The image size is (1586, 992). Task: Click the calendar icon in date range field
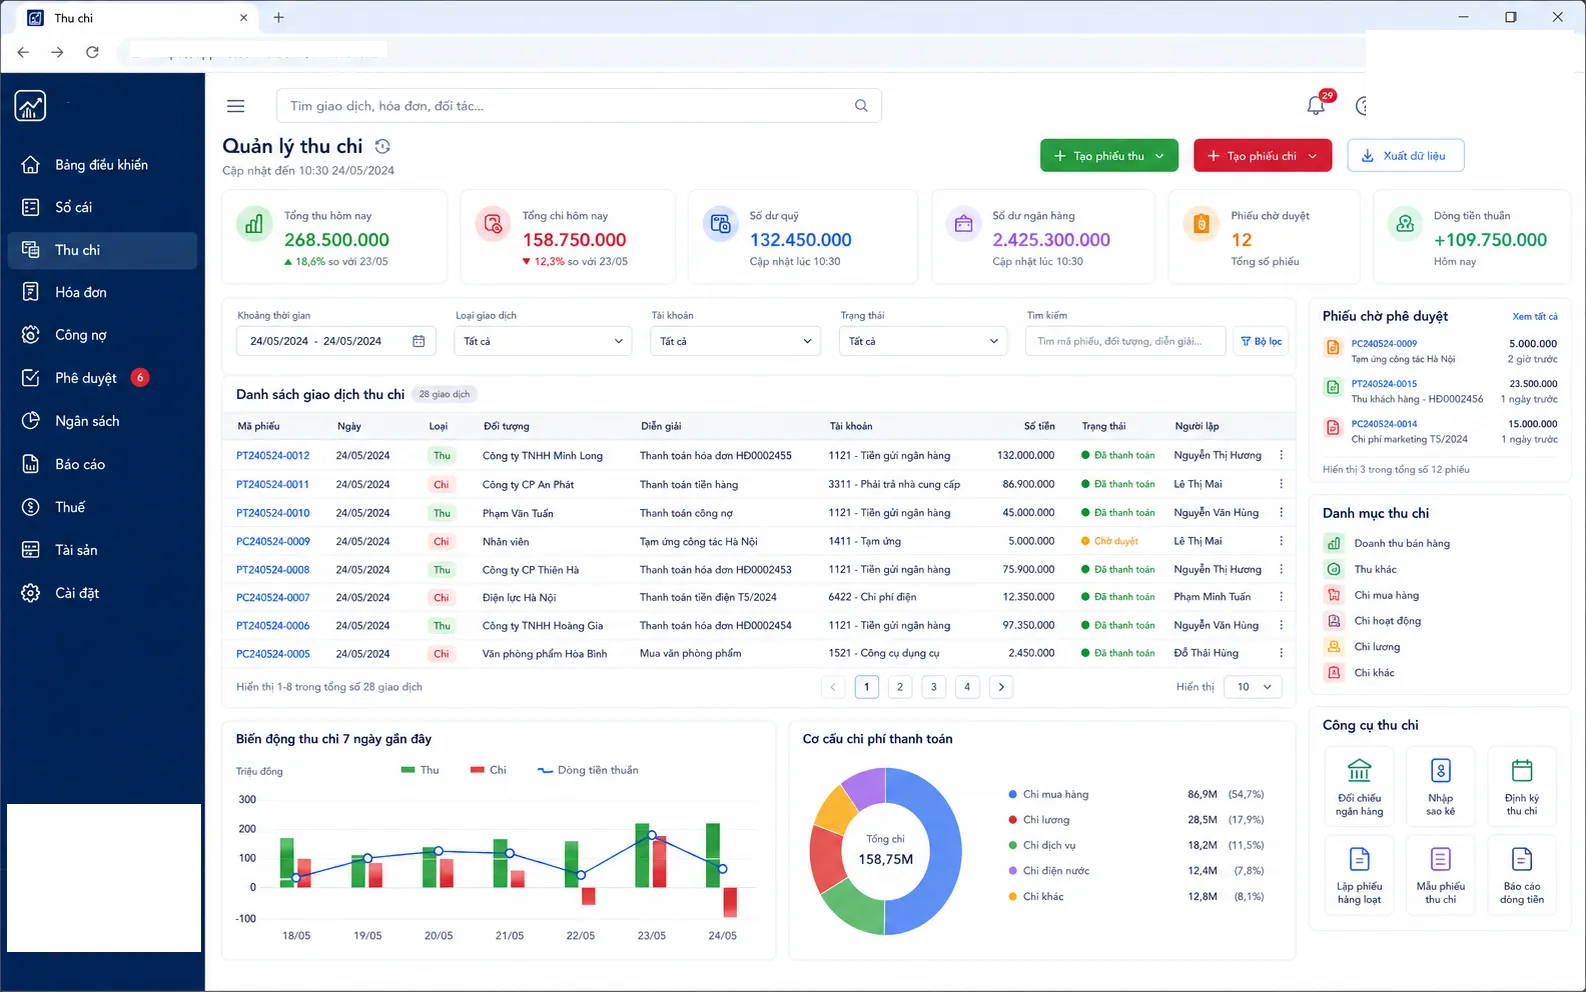[419, 341]
